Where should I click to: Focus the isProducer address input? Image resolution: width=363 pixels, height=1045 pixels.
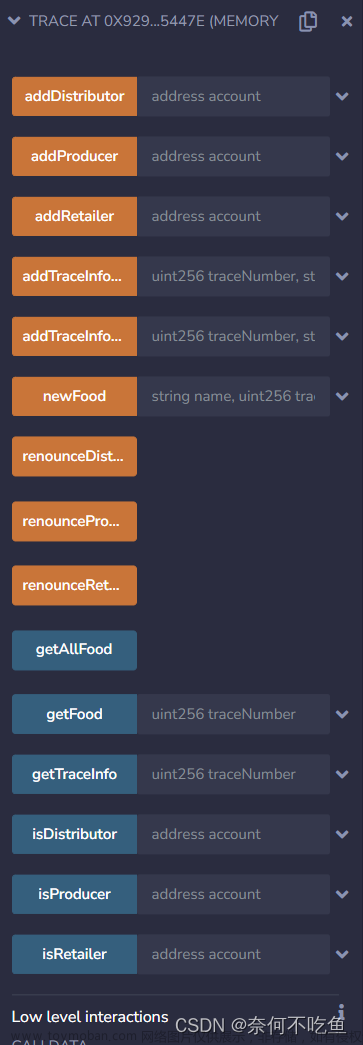pyautogui.click(x=233, y=894)
